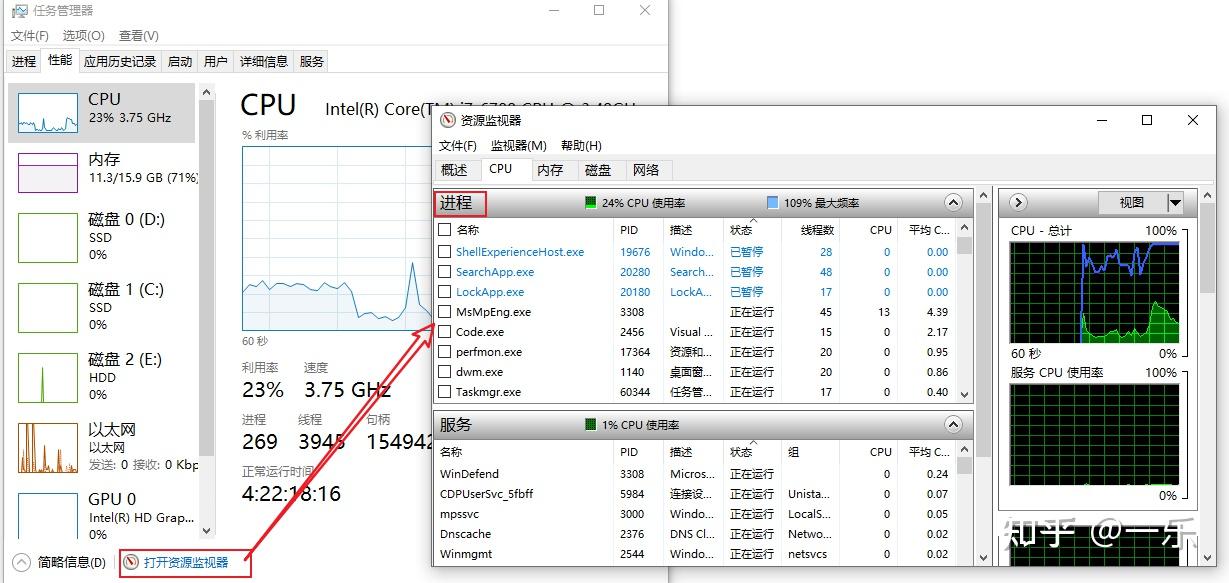
Task: Select the Code.exe checkbox
Action: click(443, 332)
